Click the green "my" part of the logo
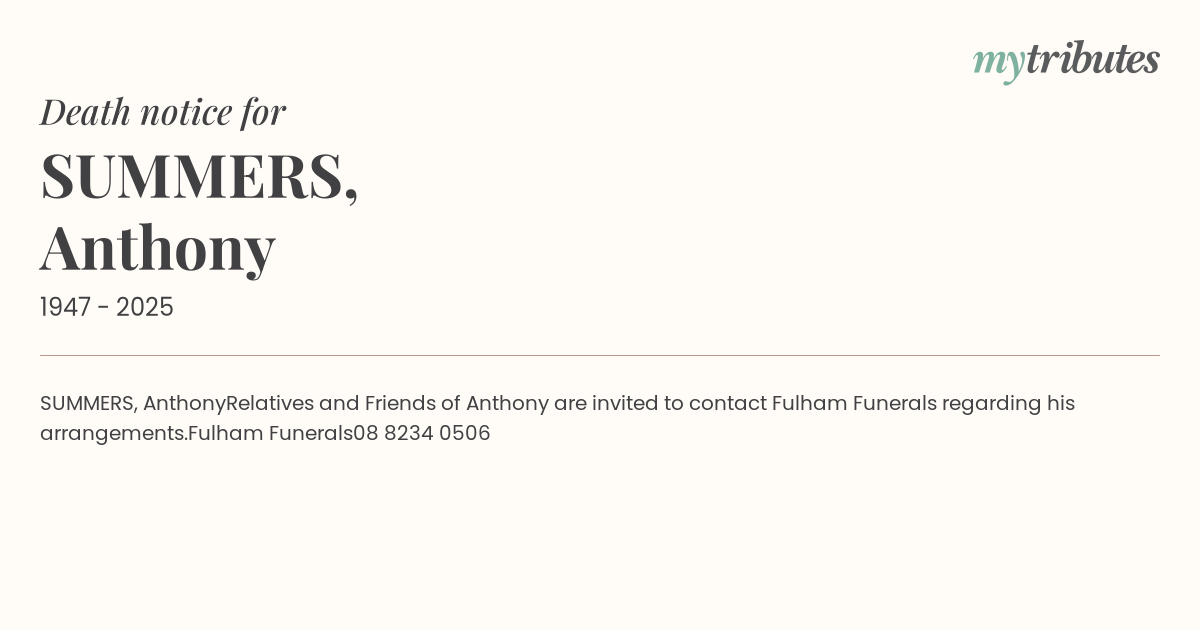Viewport: 1200px width, 630px height. pyautogui.click(x=998, y=62)
